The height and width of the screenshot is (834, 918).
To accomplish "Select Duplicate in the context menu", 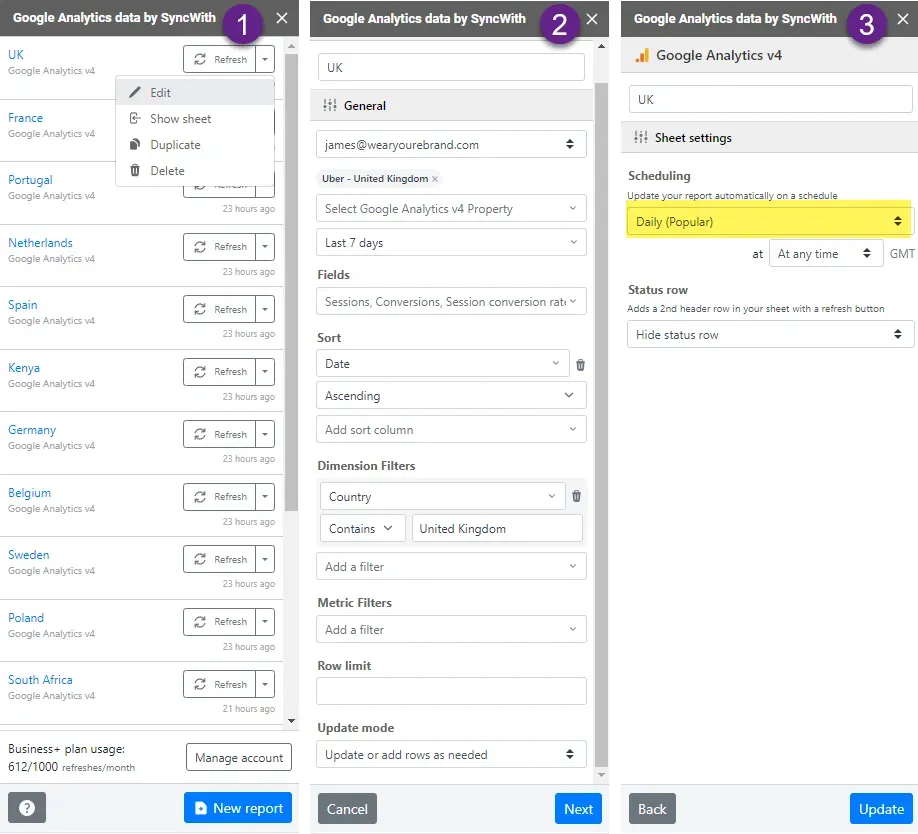I will (x=195, y=145).
